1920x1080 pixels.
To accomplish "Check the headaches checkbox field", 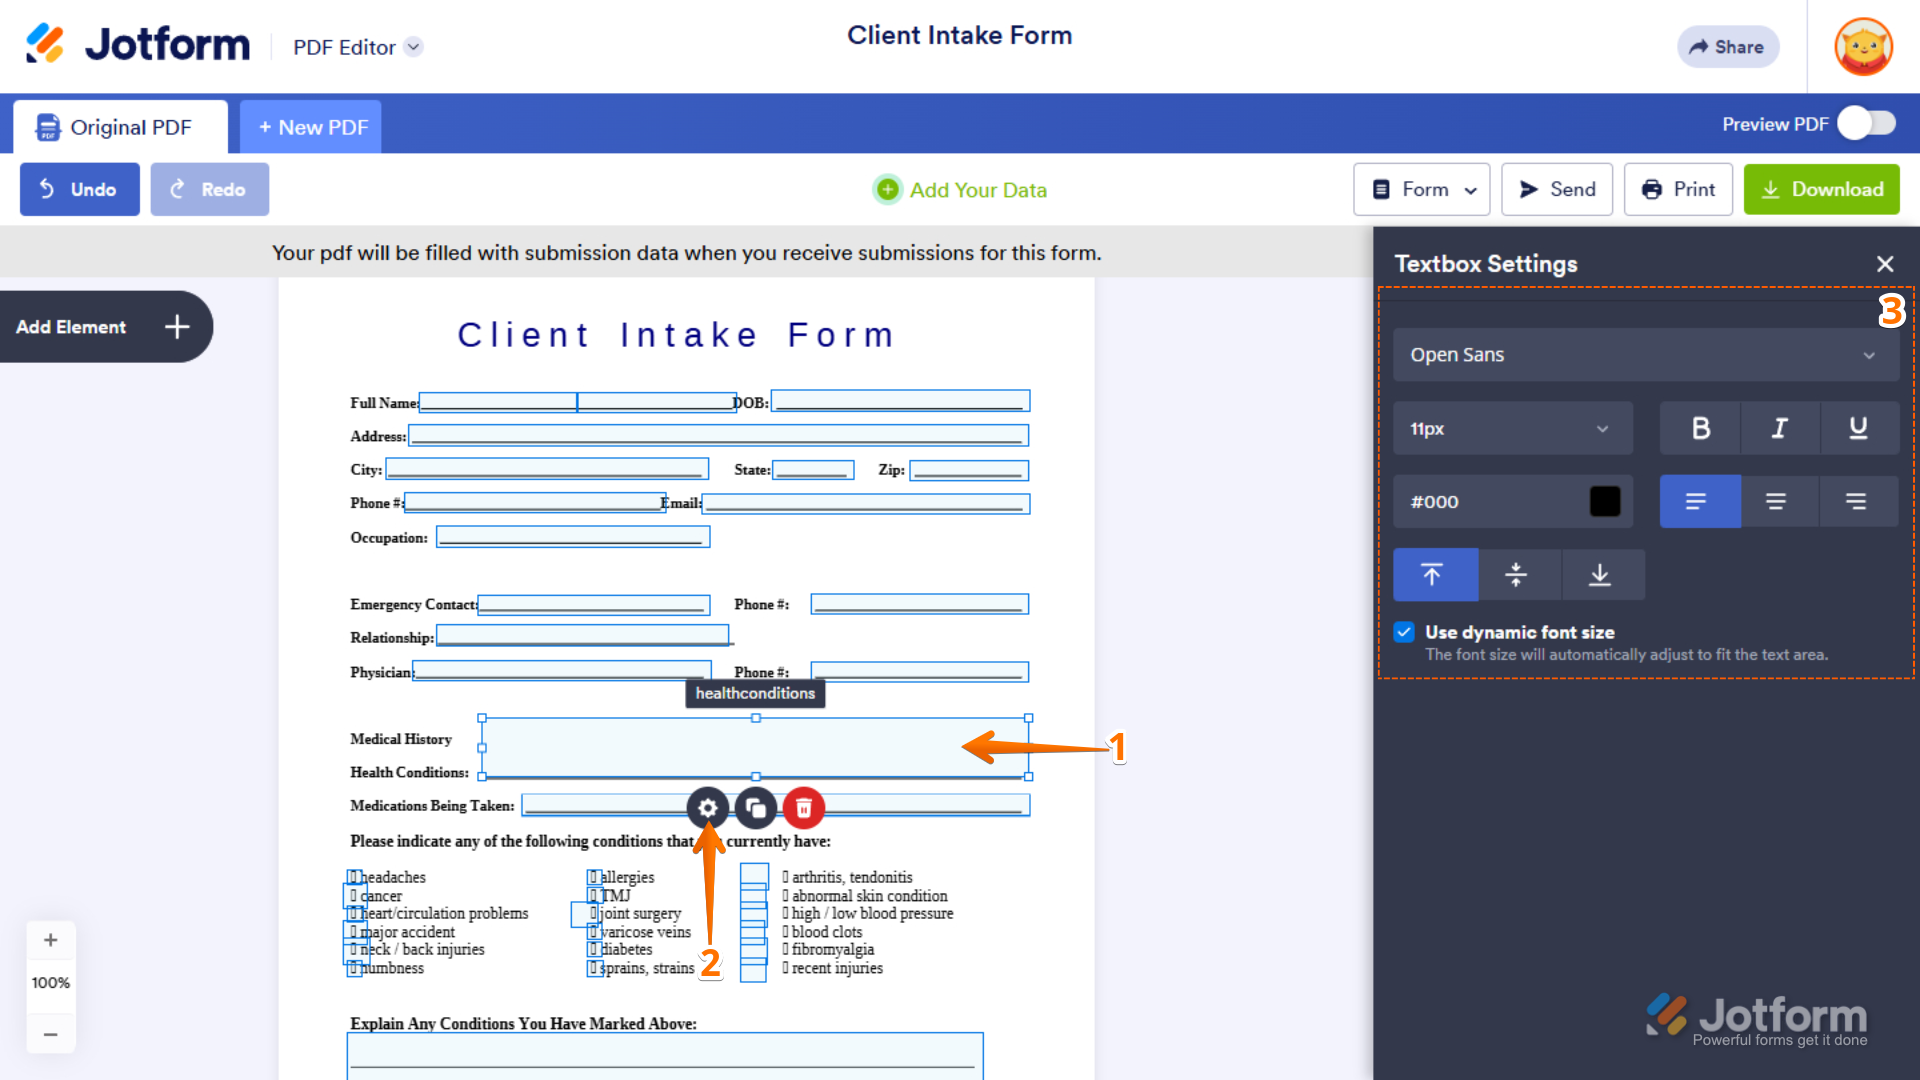I will click(354, 877).
